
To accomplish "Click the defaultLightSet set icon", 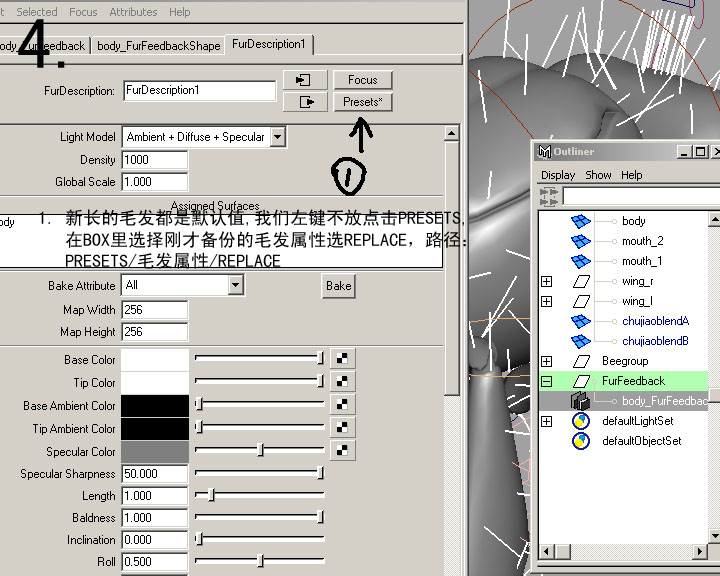I will 581,421.
